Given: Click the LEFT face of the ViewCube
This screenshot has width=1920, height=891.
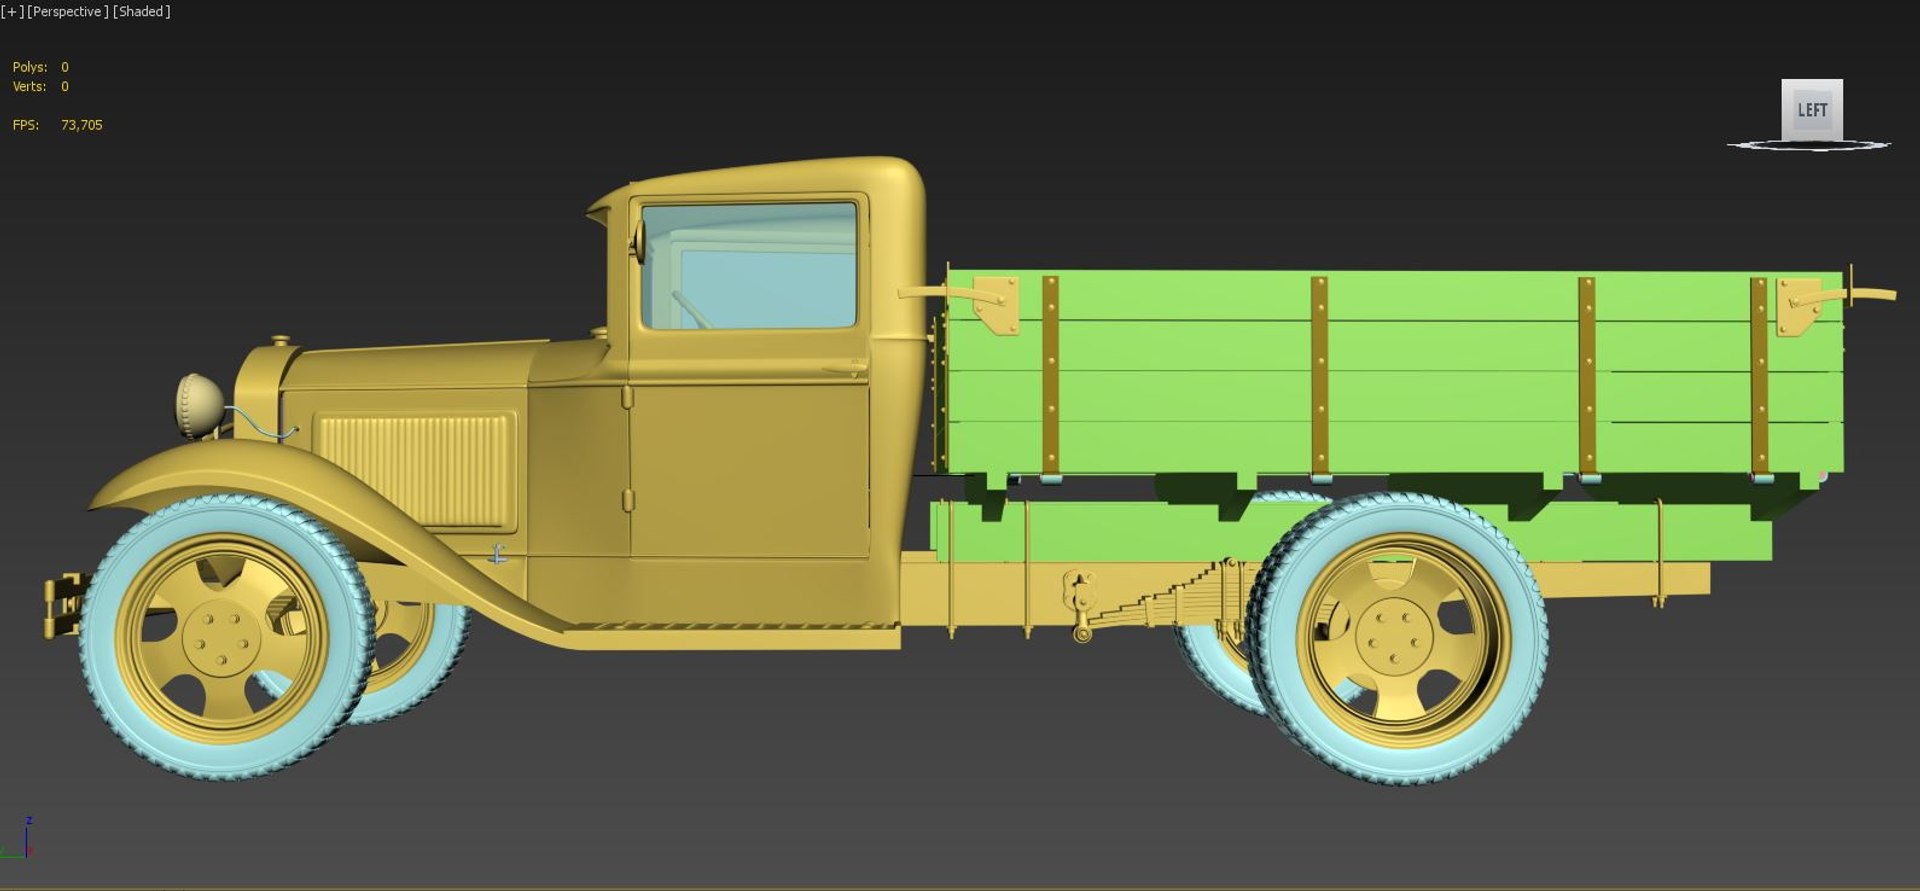Looking at the screenshot, I should tap(1811, 109).
